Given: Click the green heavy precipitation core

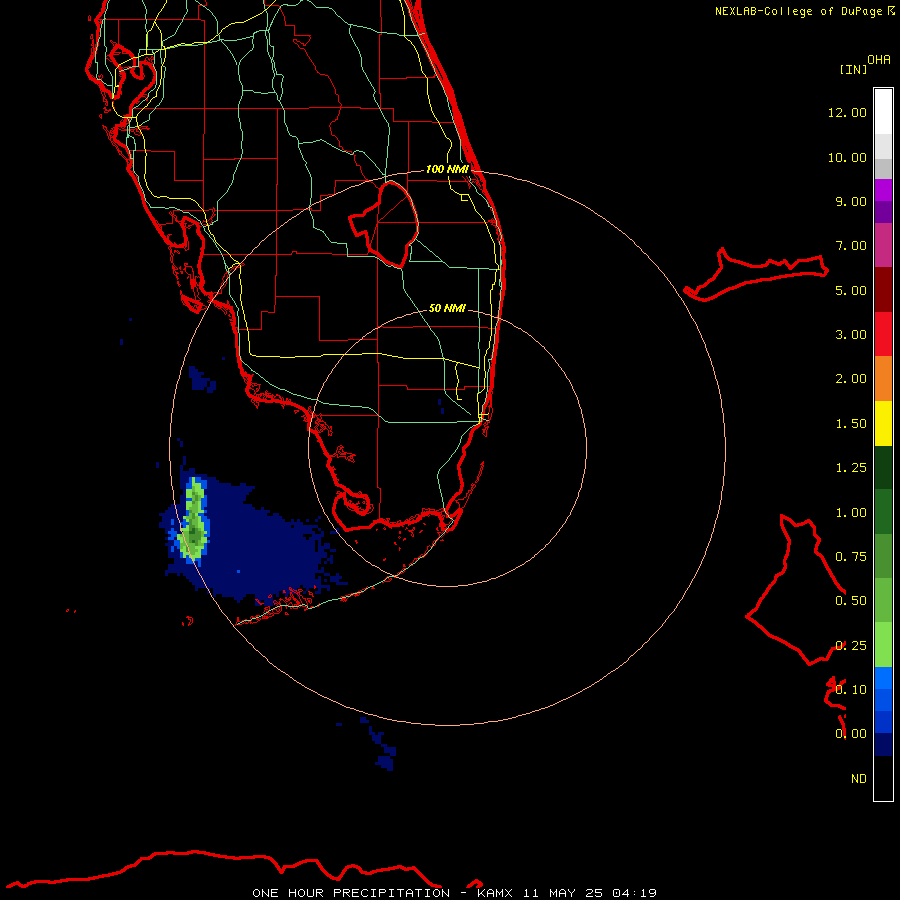Looking at the screenshot, I should click(195, 518).
